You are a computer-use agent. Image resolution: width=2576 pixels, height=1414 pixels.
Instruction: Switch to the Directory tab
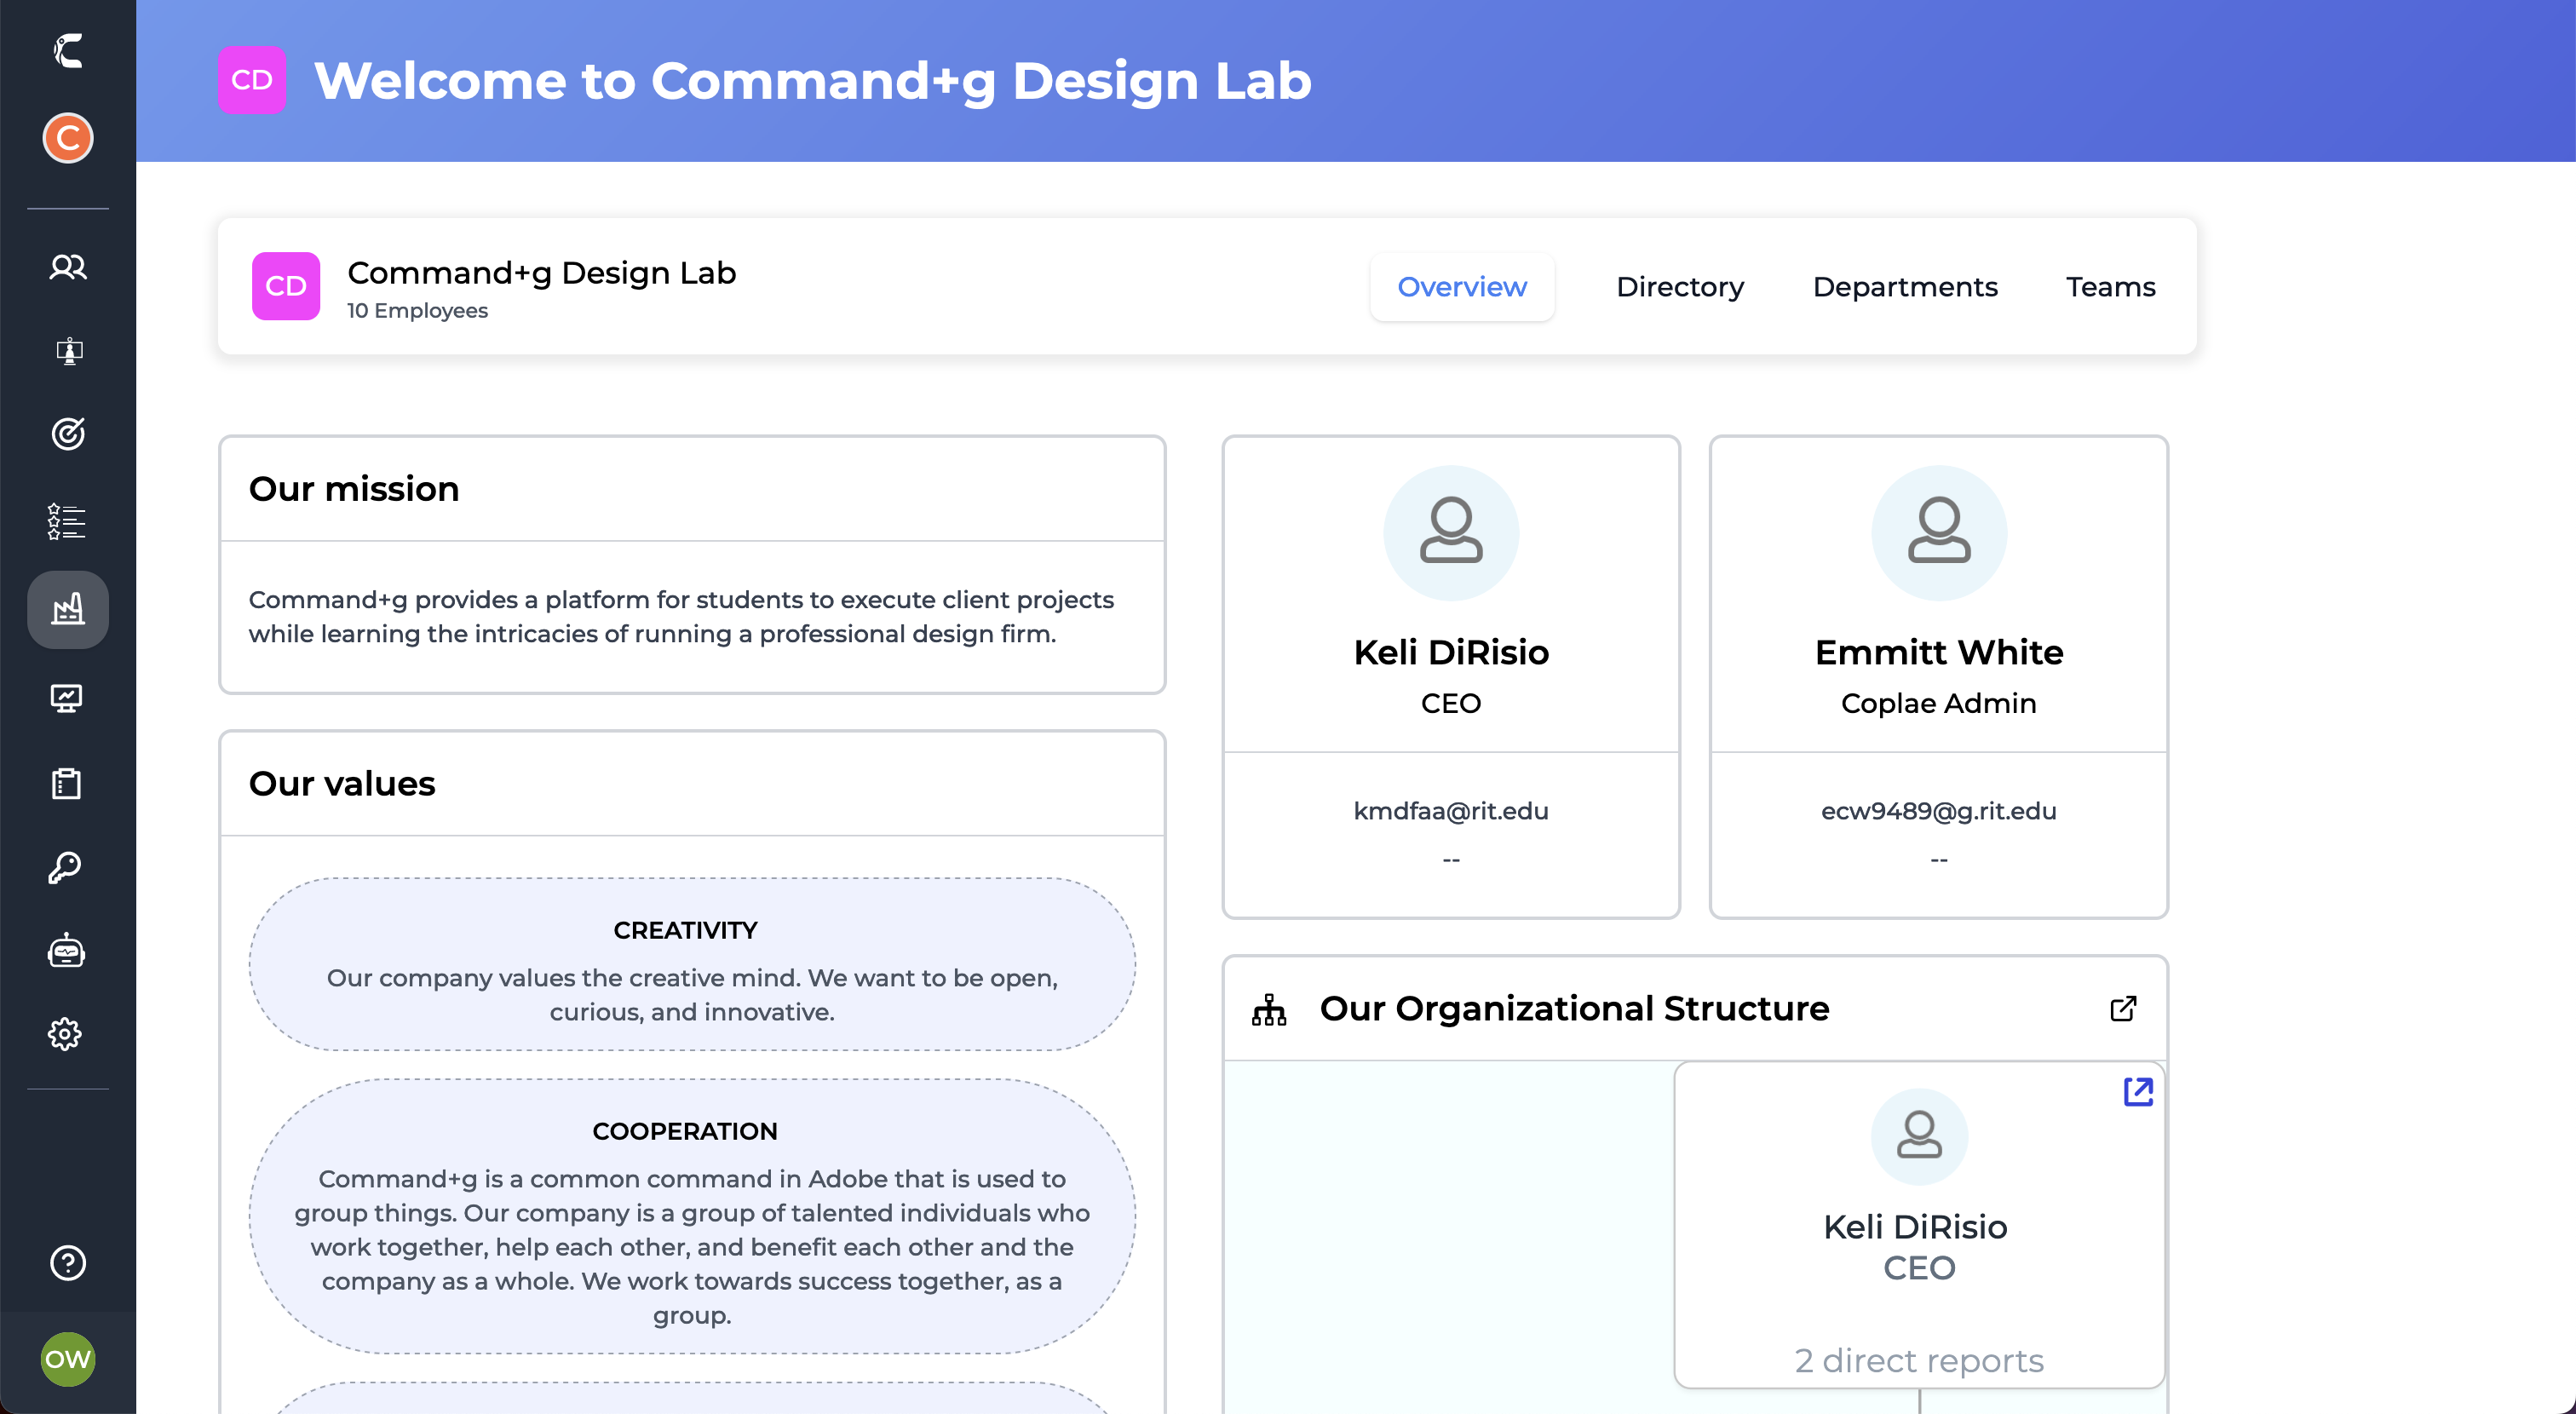click(1680, 286)
